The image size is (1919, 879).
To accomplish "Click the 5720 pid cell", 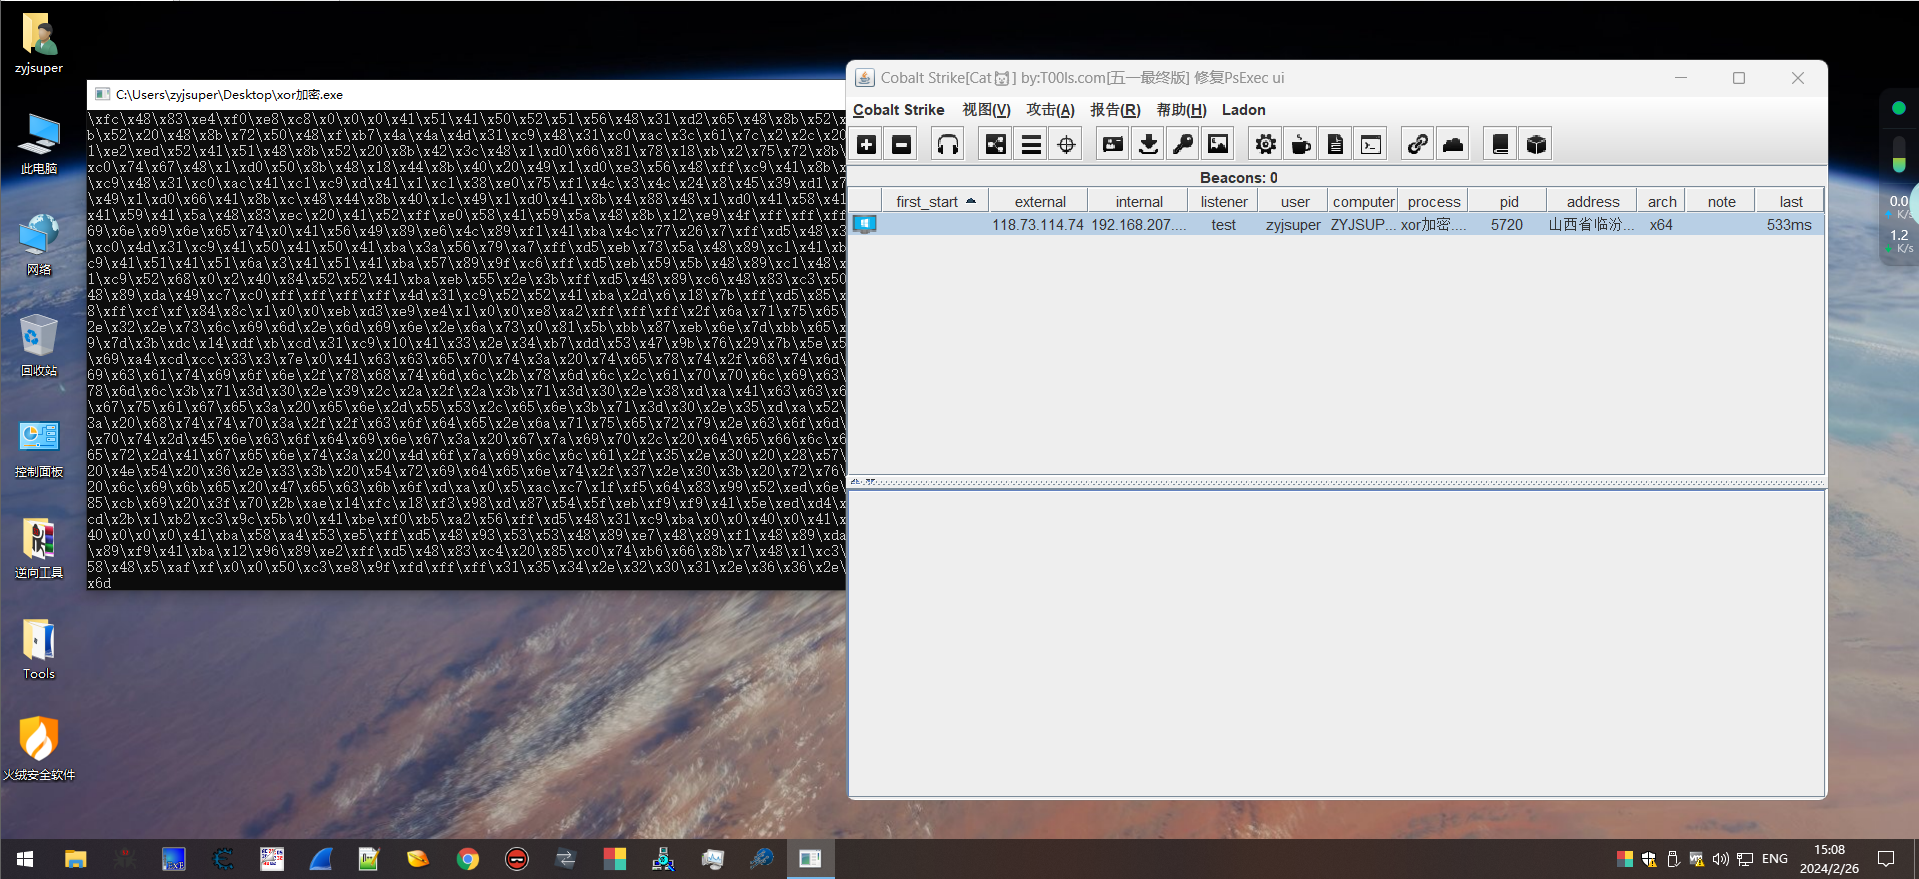I will pyautogui.click(x=1507, y=225).
